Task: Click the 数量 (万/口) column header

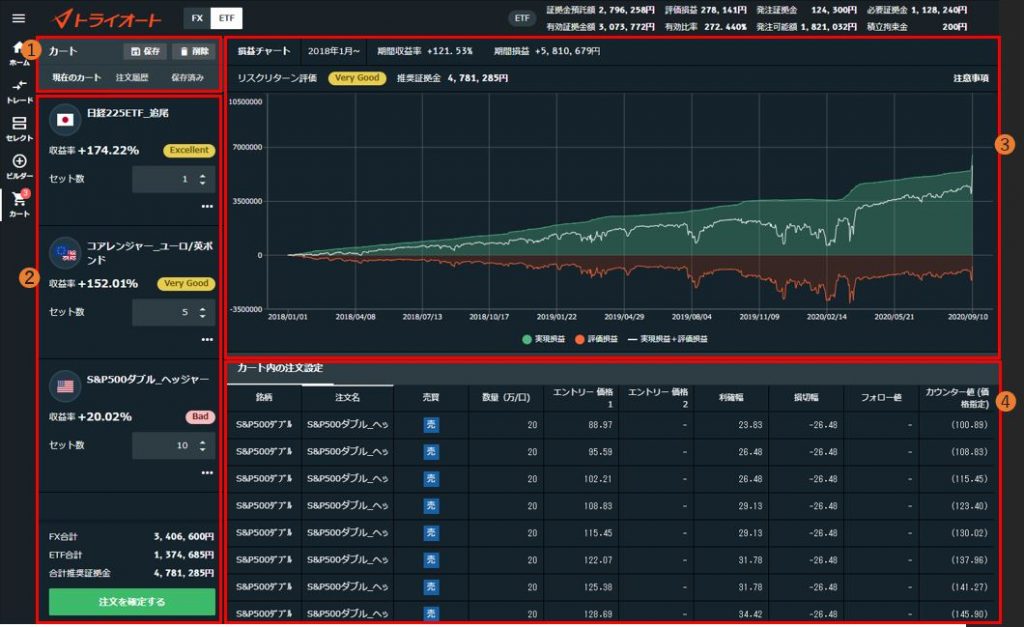Action: (506, 397)
